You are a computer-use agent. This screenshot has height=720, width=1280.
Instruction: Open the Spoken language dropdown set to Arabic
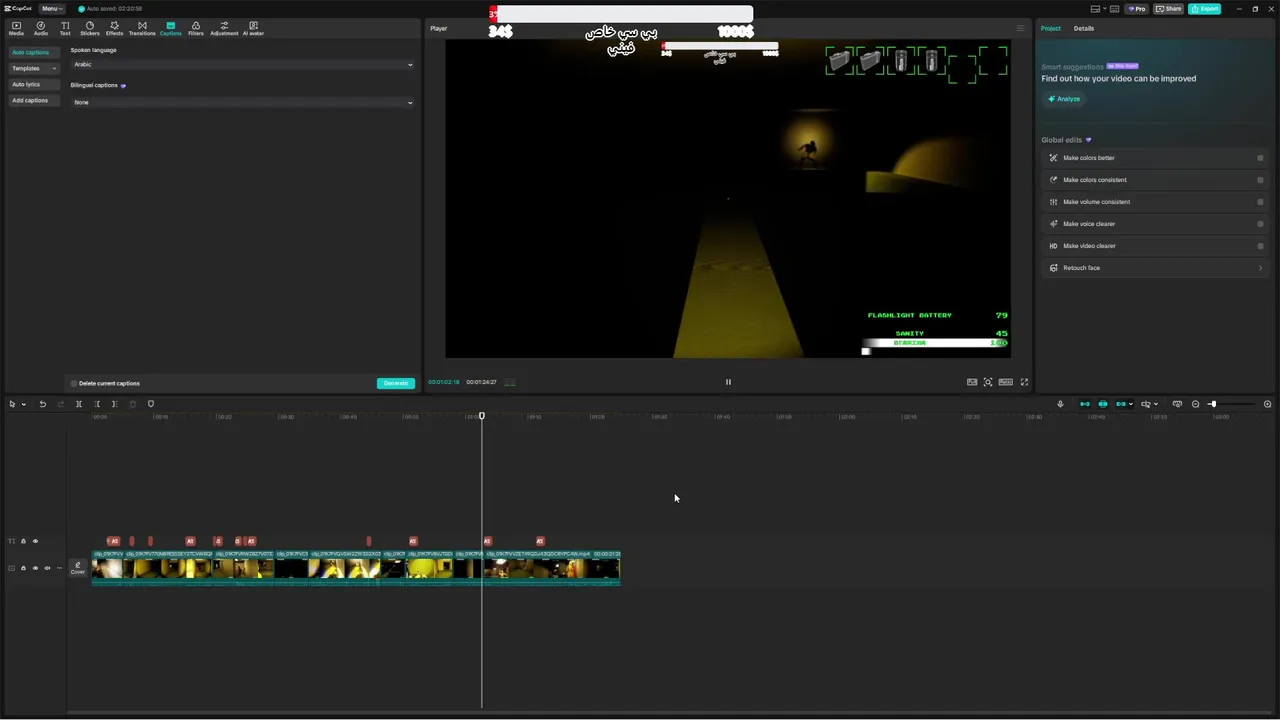tap(242, 64)
